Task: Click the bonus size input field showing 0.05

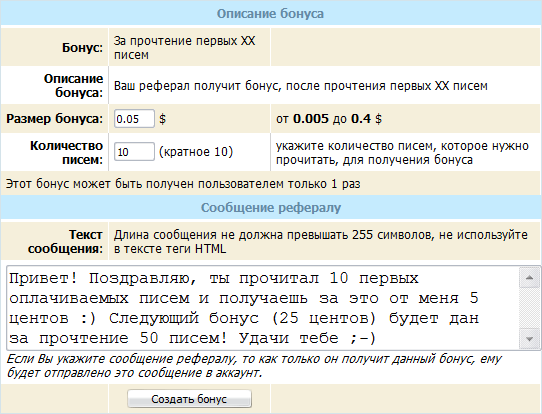Action: click(x=134, y=119)
